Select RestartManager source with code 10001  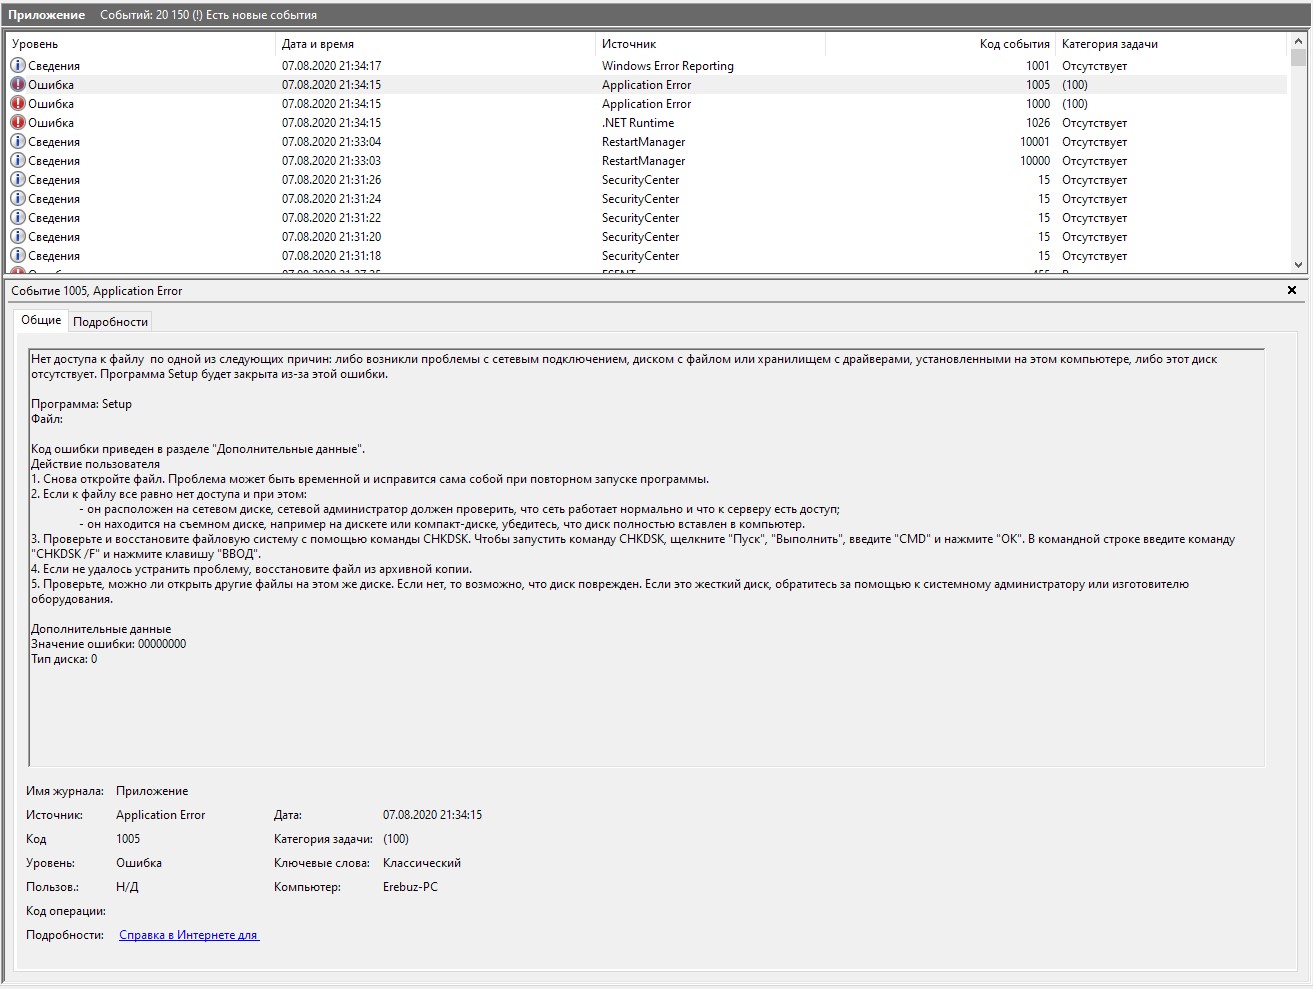[x=643, y=142]
